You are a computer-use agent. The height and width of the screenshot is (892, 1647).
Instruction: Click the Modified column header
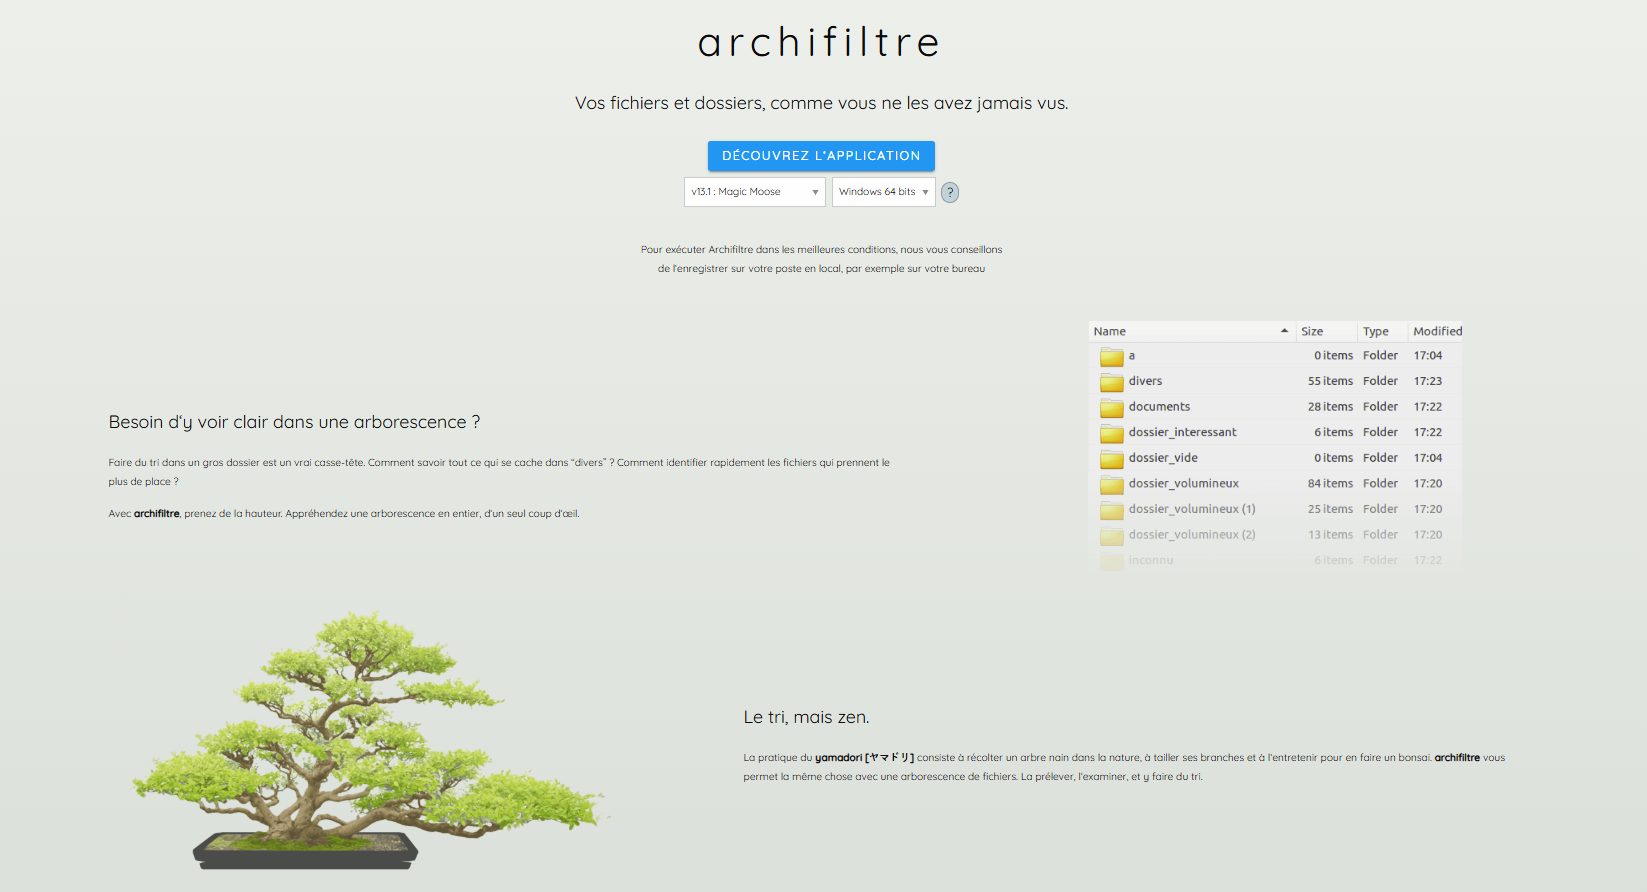tap(1437, 332)
